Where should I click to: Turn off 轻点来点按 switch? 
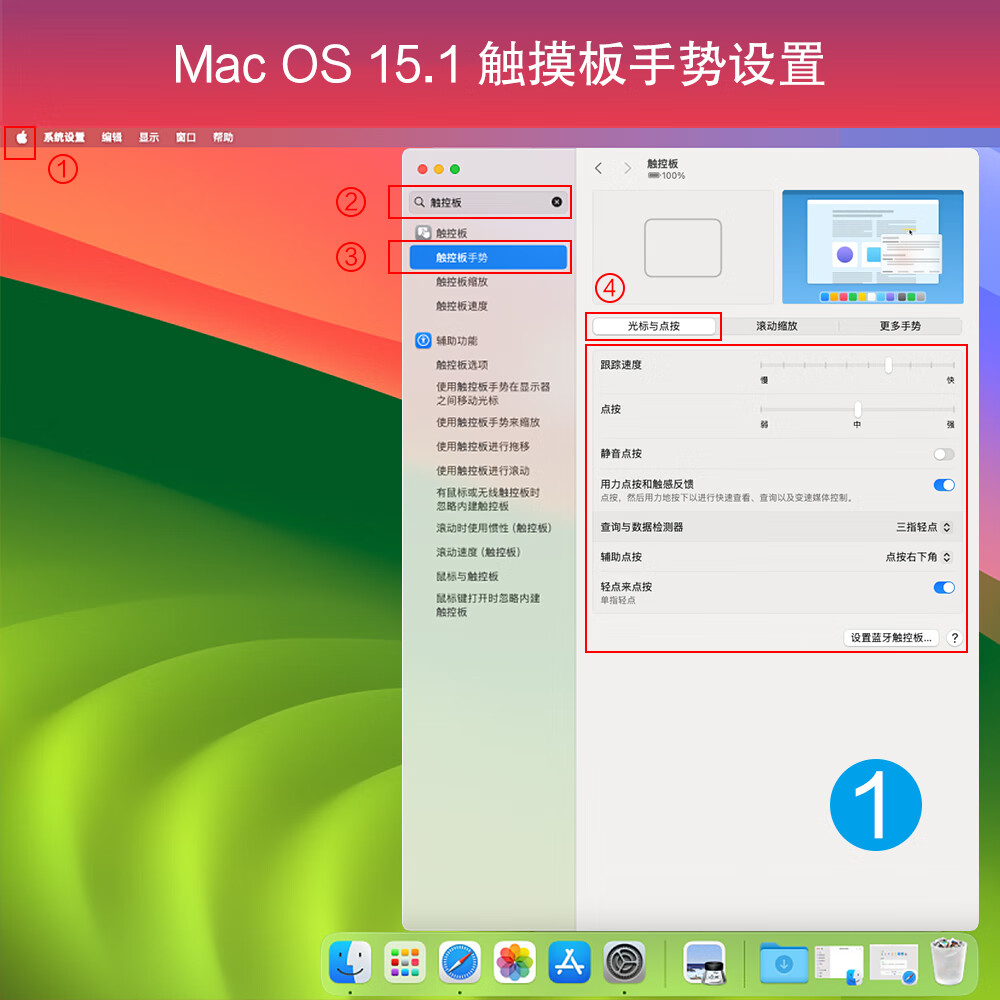[x=944, y=587]
